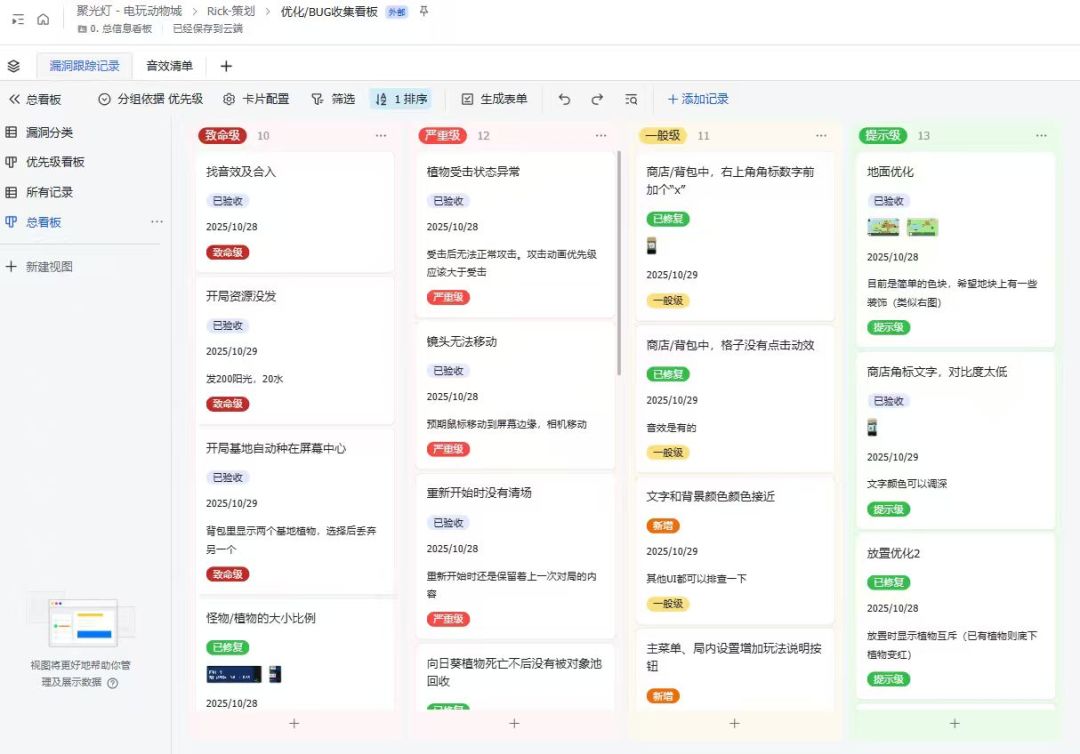Viewport: 1080px width, 754px height.
Task: Click 添加记录 to add a record
Action: click(698, 99)
